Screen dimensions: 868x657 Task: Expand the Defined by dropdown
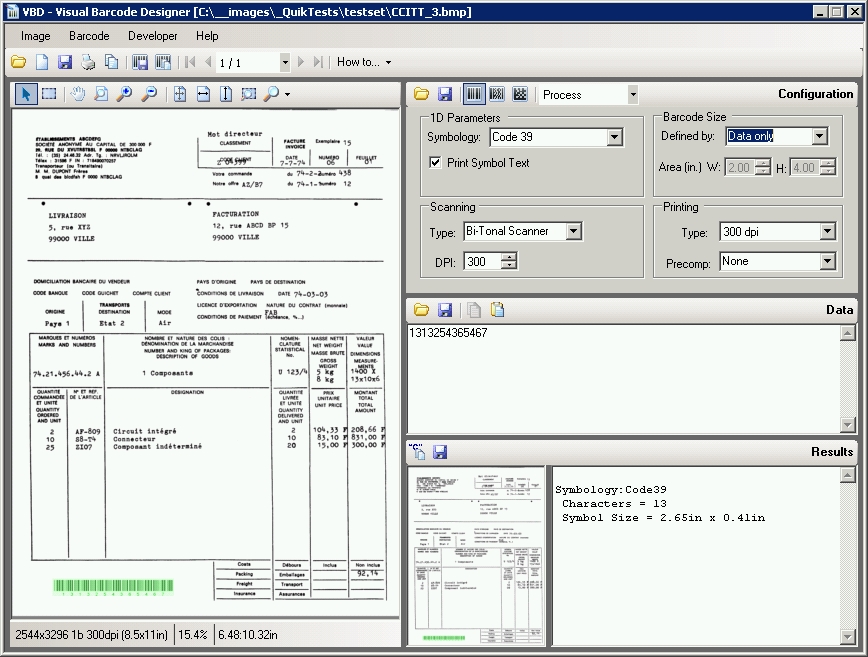819,136
